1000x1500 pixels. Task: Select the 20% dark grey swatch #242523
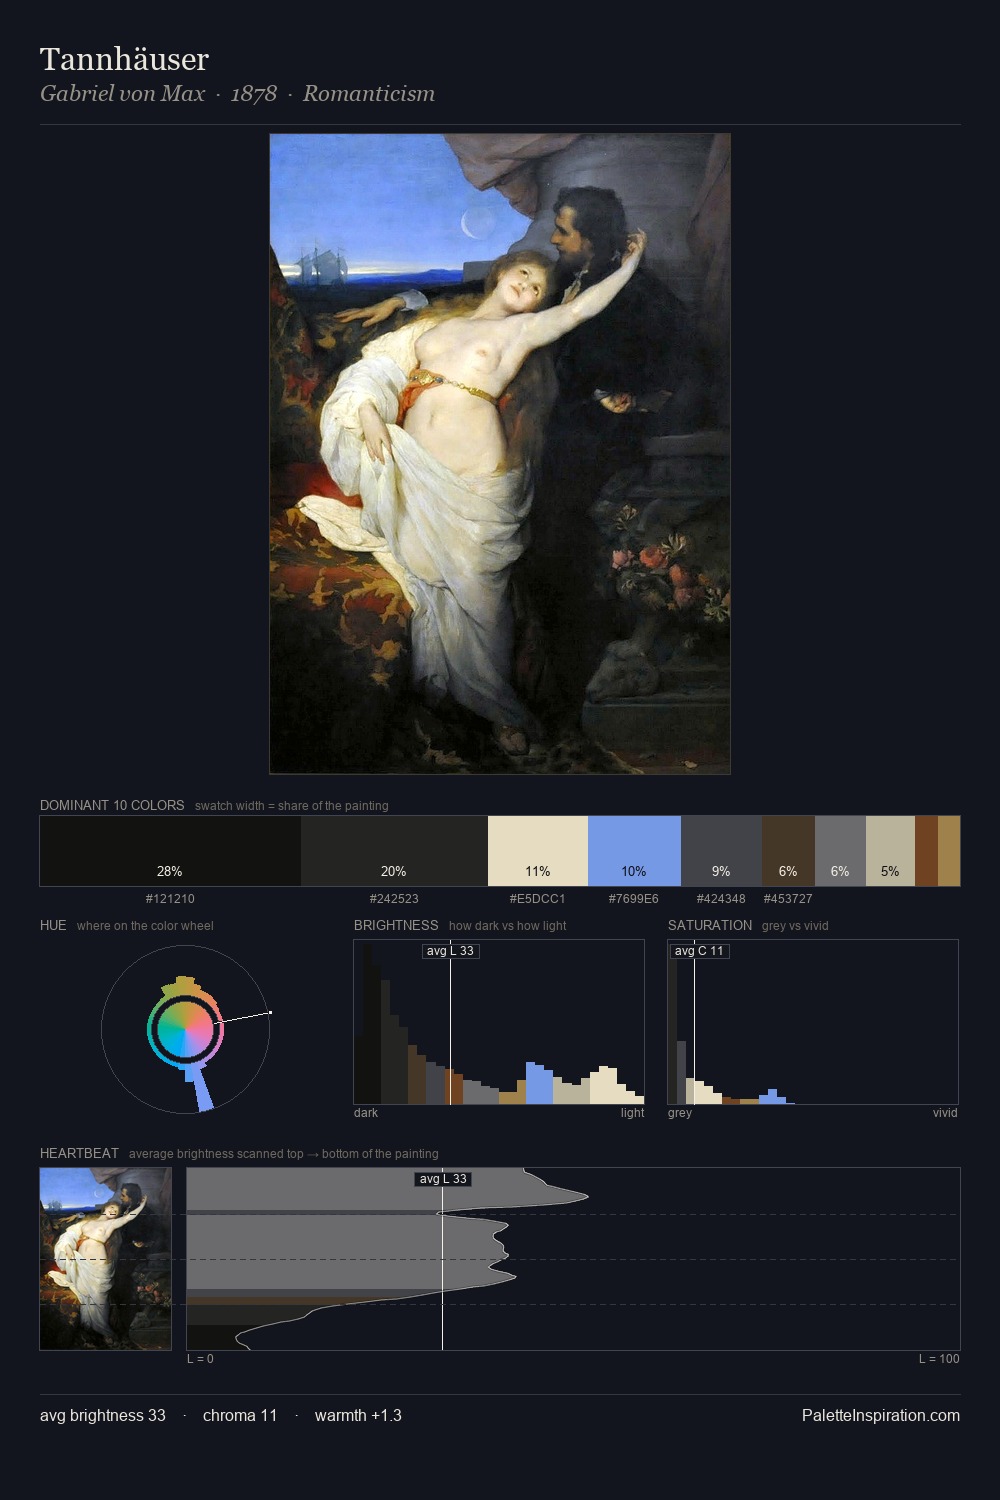[394, 851]
